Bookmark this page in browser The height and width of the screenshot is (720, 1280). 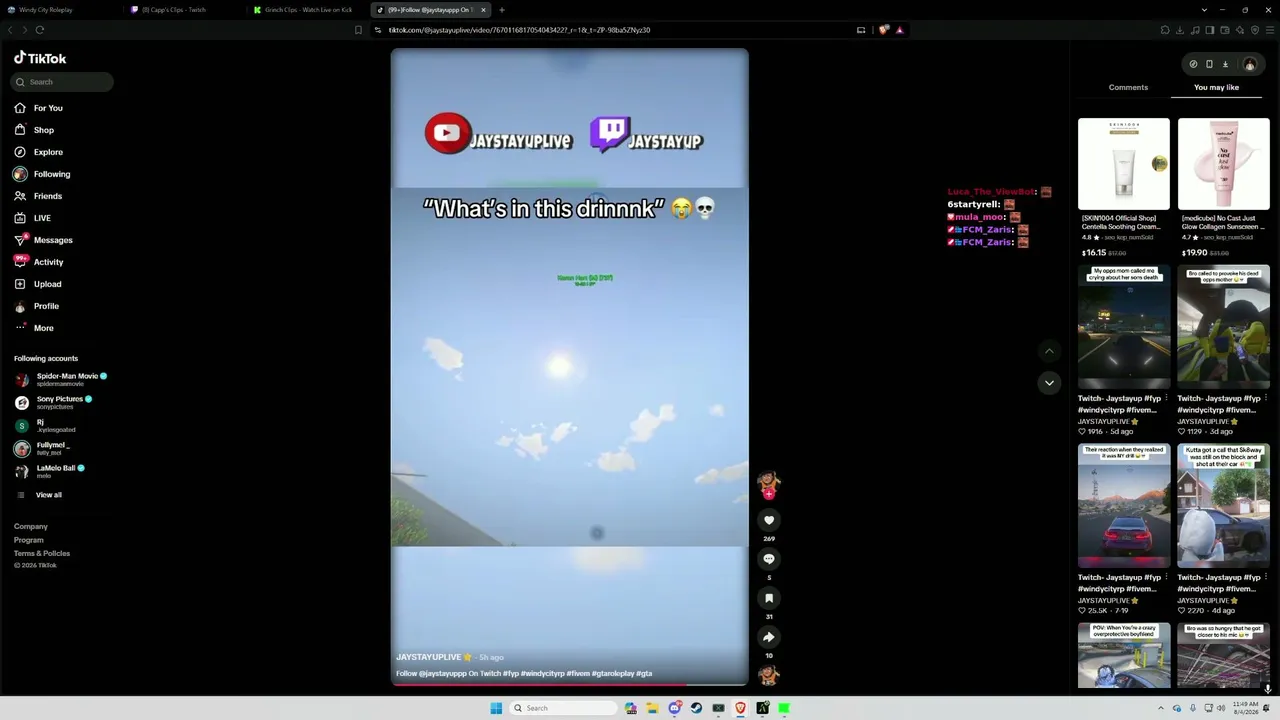point(358,30)
